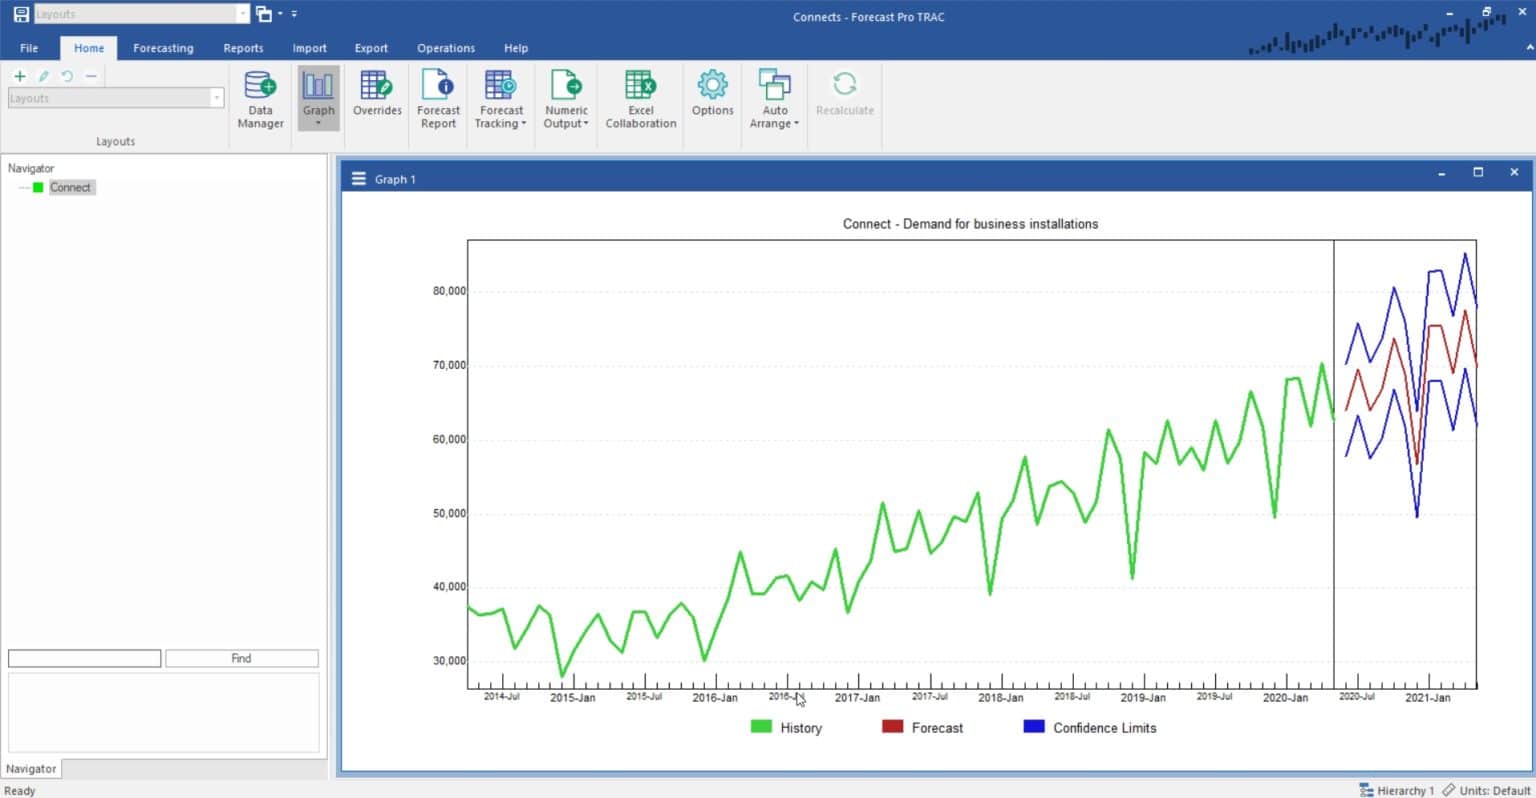This screenshot has height=798, width=1536.
Task: Expand the Connect node in Navigator tree
Action: point(24,187)
